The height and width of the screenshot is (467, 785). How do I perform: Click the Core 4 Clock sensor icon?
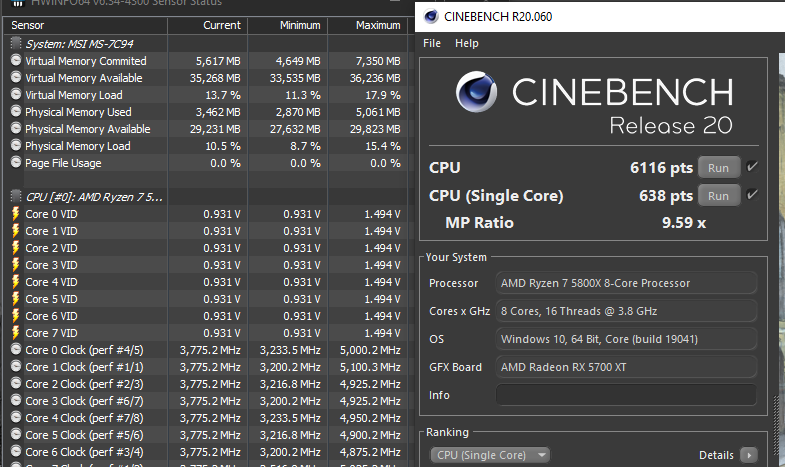pyautogui.click(x=16, y=417)
